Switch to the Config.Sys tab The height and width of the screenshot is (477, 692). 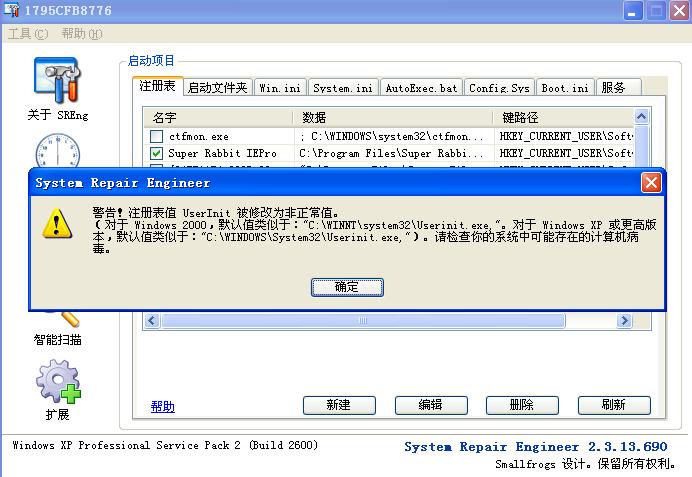(499, 87)
